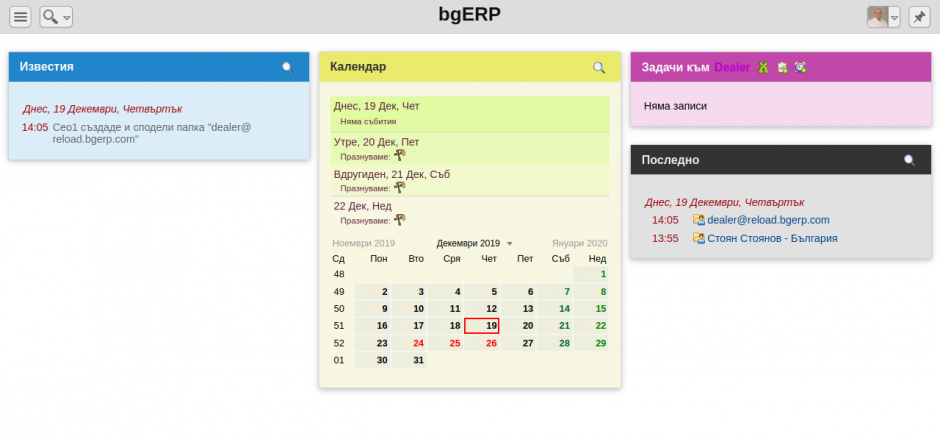Click folder icon beside Стоян Стоянов
Viewport: 940px width, 442px height.
pyautogui.click(x=698, y=237)
